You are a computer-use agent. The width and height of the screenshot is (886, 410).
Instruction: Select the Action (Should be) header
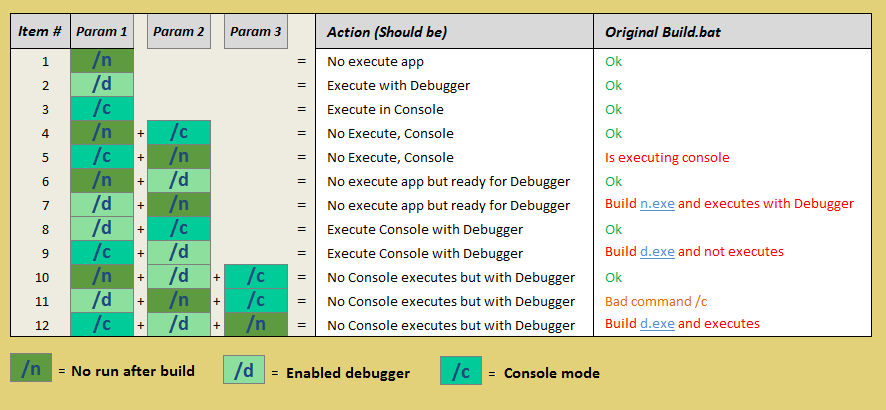point(387,32)
